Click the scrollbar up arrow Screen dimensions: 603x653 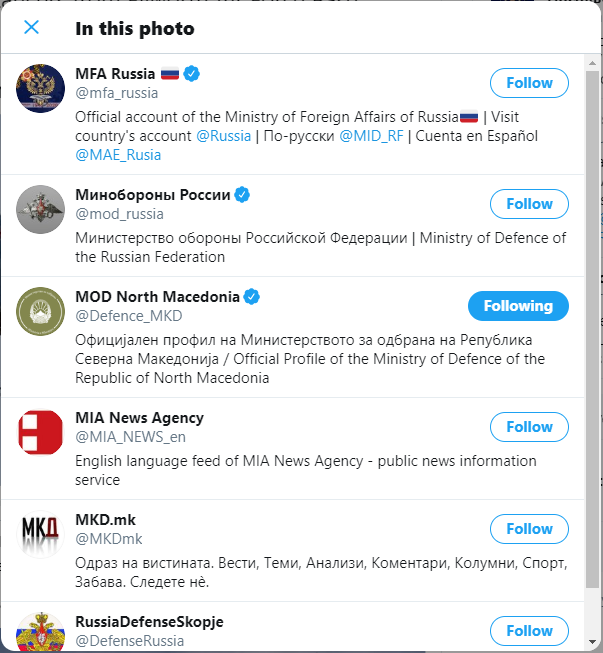tap(592, 63)
